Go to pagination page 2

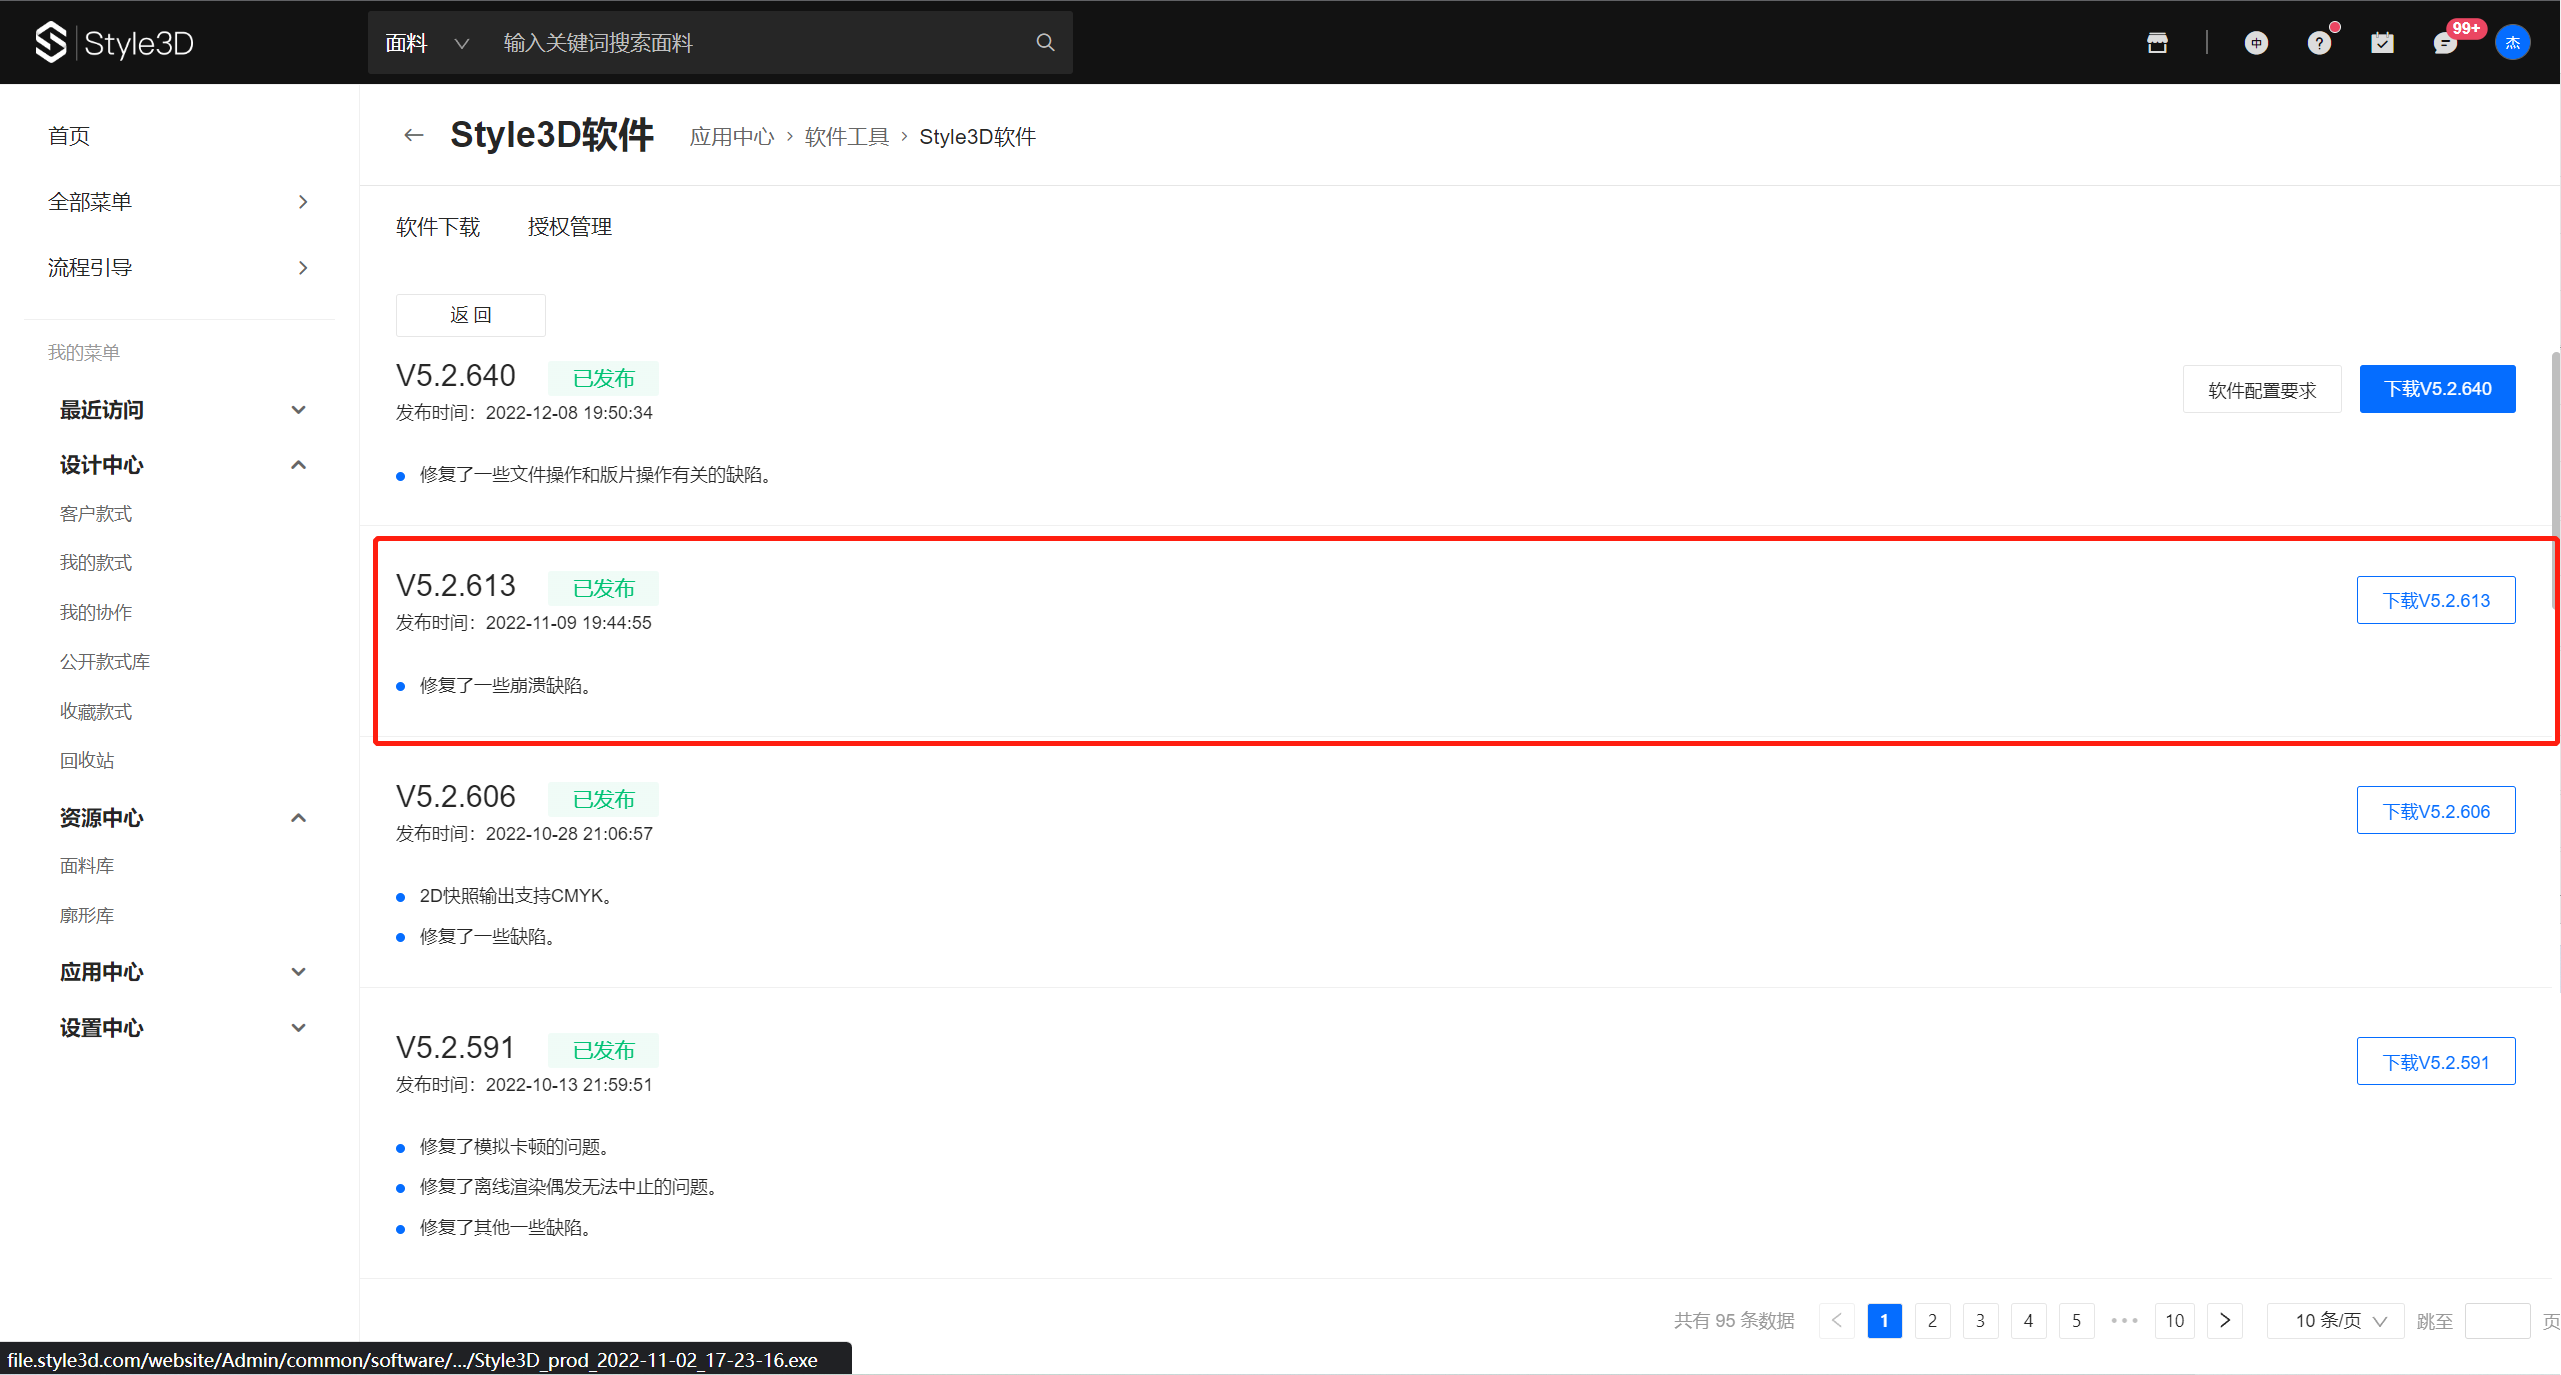coord(1932,1321)
